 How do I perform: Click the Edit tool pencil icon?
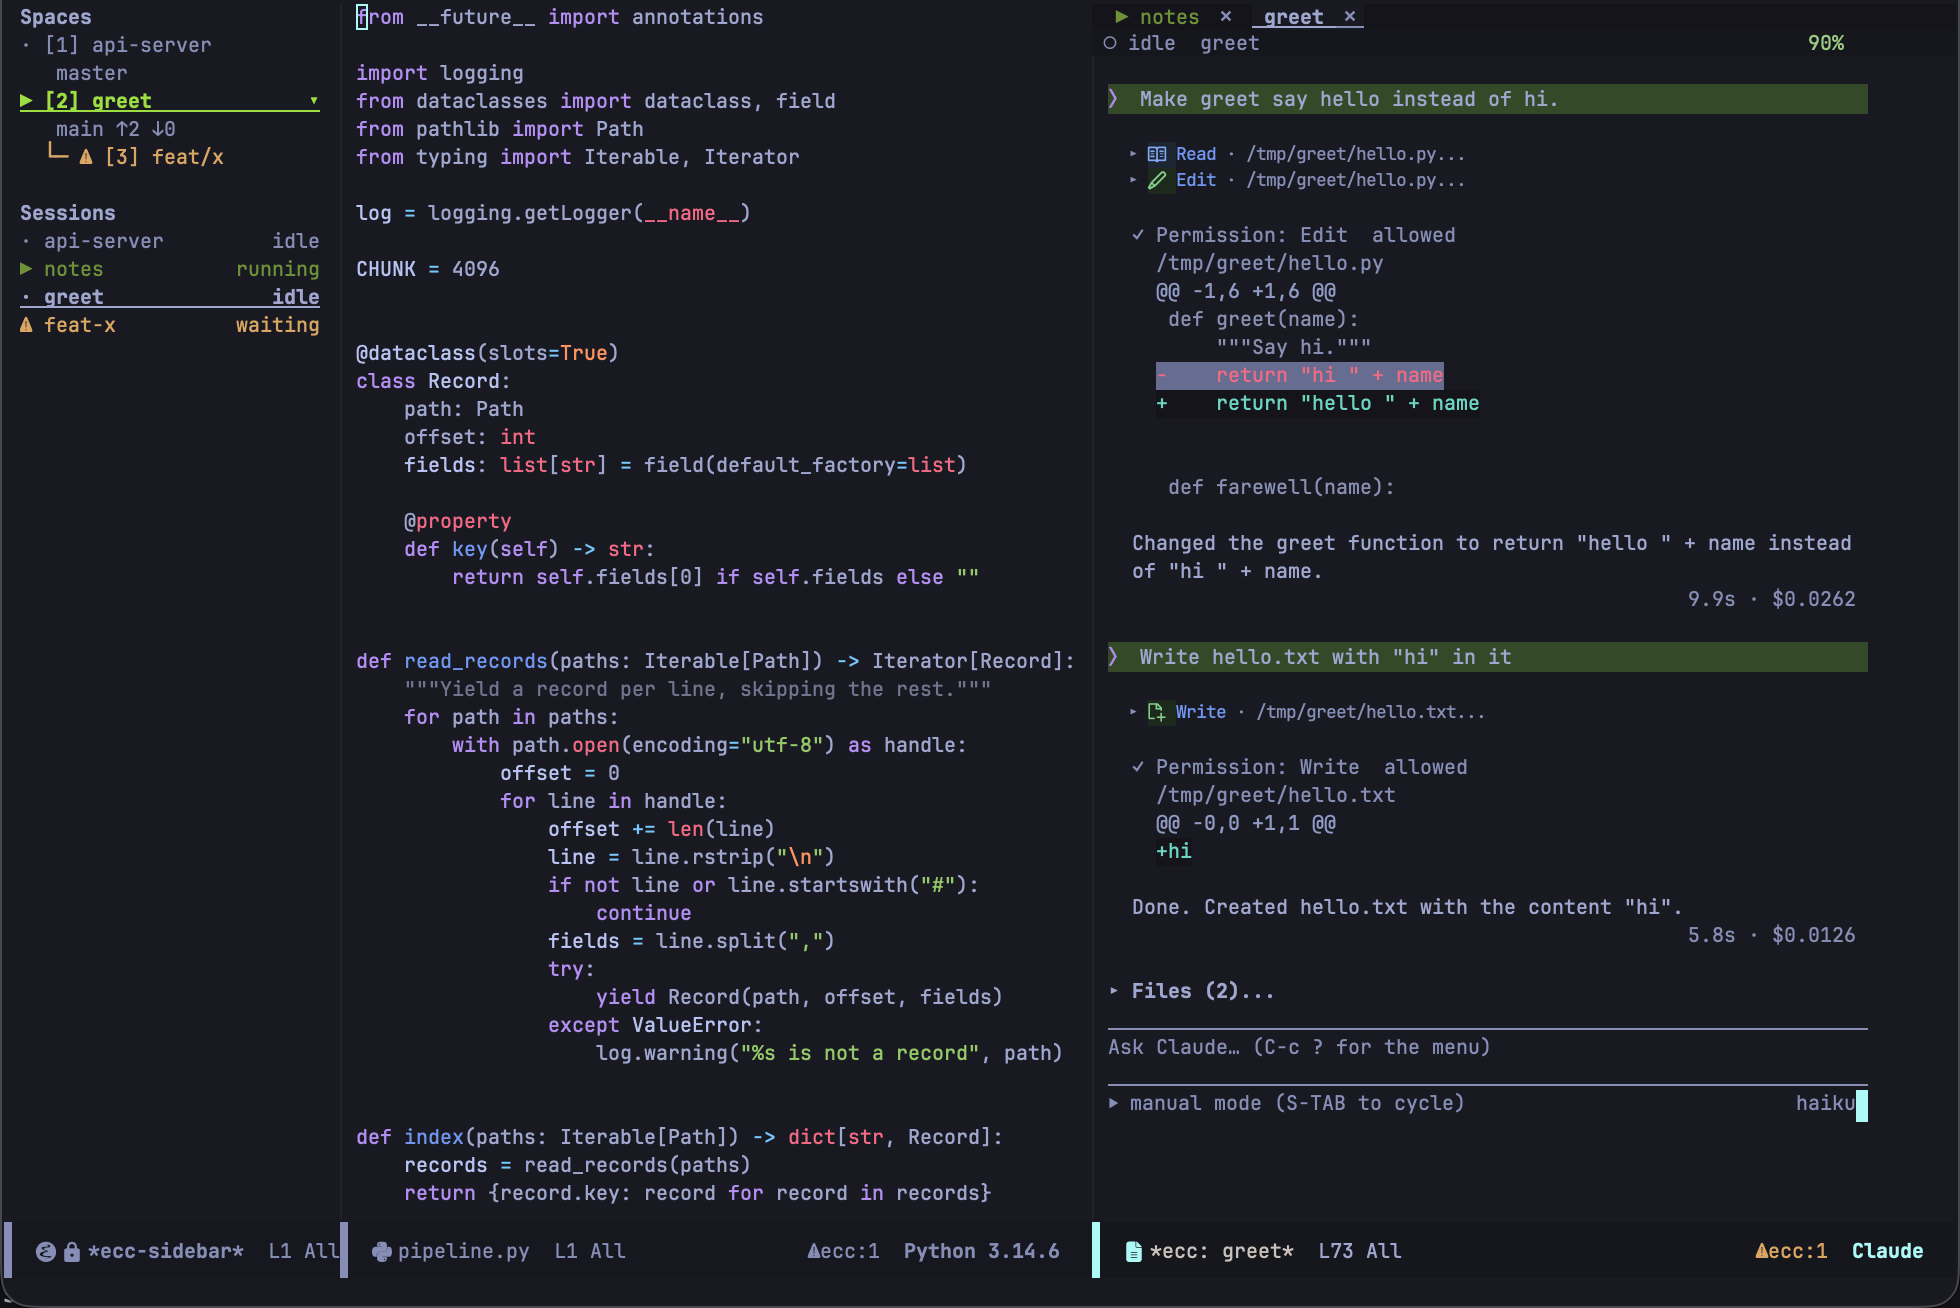tap(1157, 180)
